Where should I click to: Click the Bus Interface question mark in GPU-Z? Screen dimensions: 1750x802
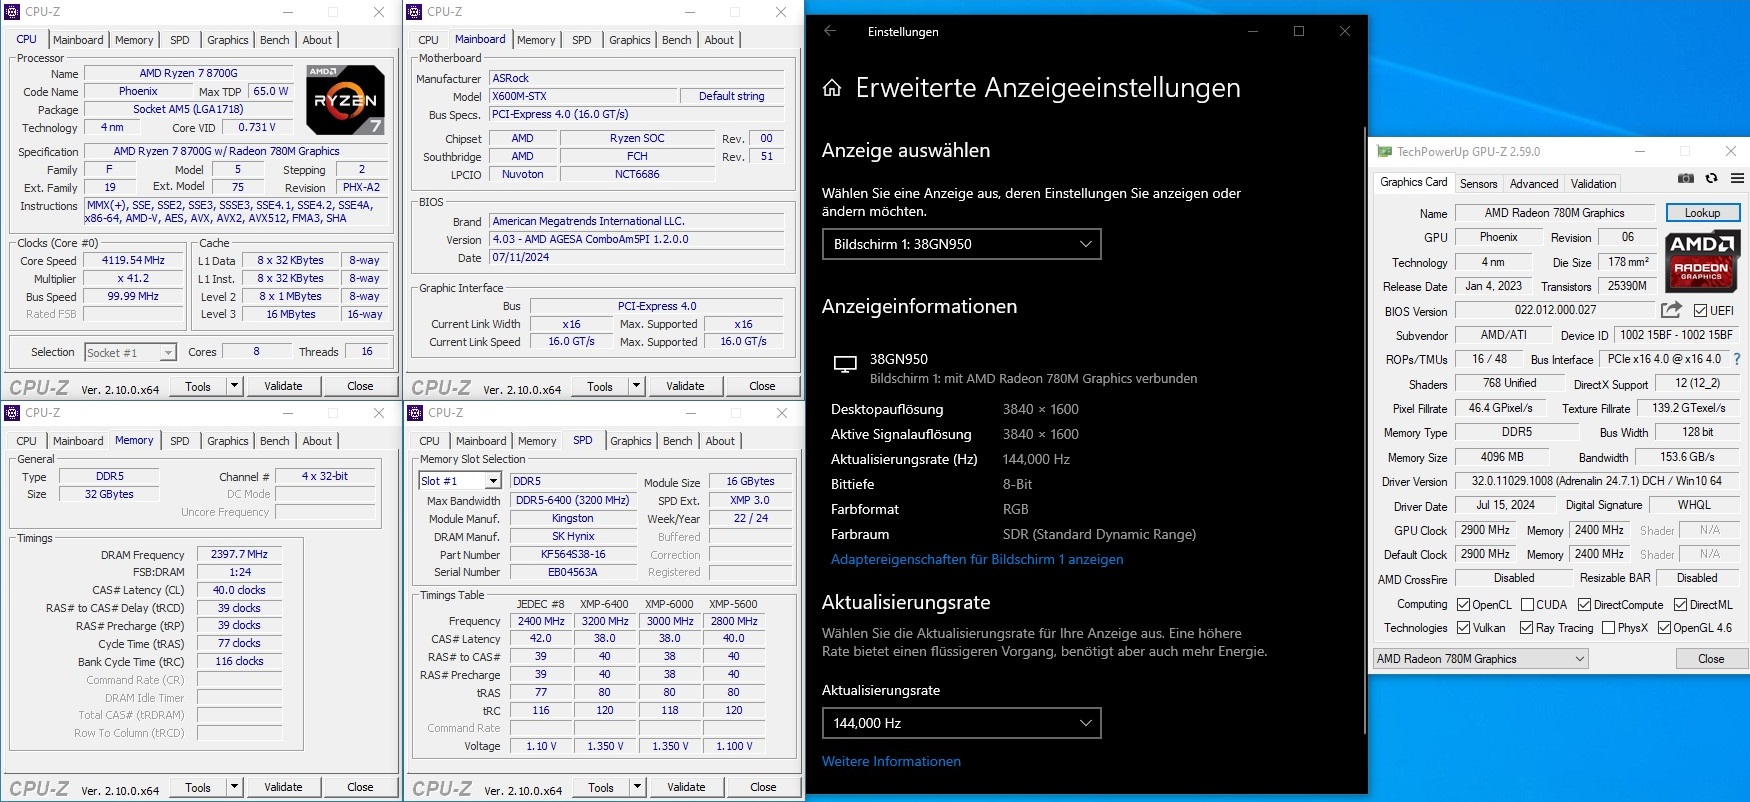coord(1736,359)
